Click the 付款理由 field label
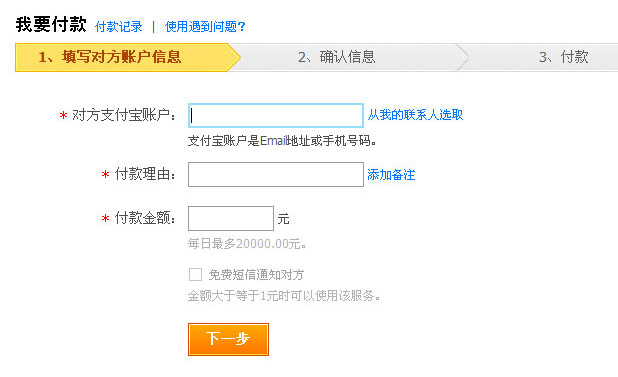 pyautogui.click(x=145, y=174)
